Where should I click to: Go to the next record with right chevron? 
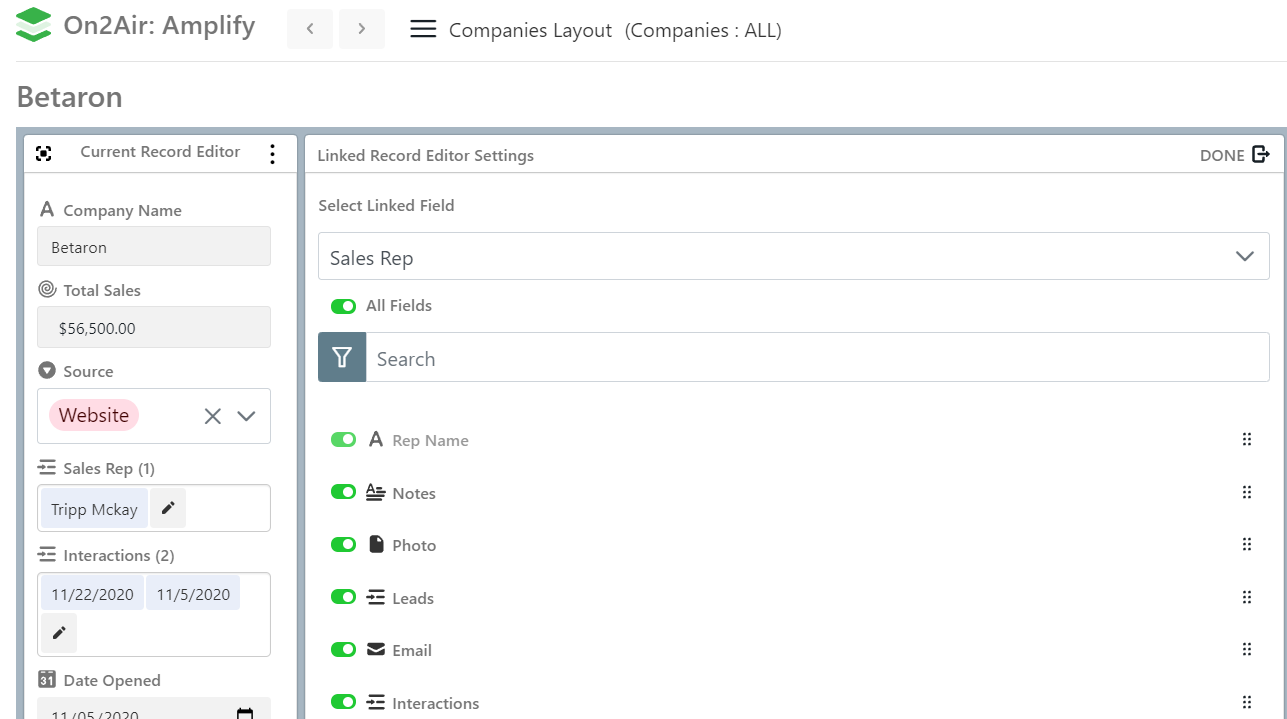[362, 29]
